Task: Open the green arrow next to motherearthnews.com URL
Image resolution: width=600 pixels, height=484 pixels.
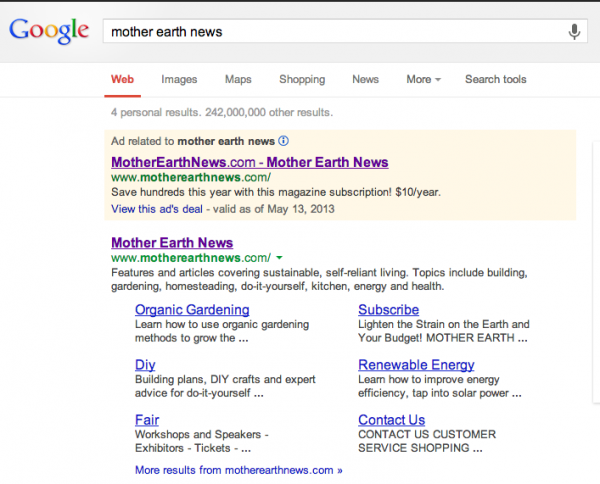Action: point(279,258)
